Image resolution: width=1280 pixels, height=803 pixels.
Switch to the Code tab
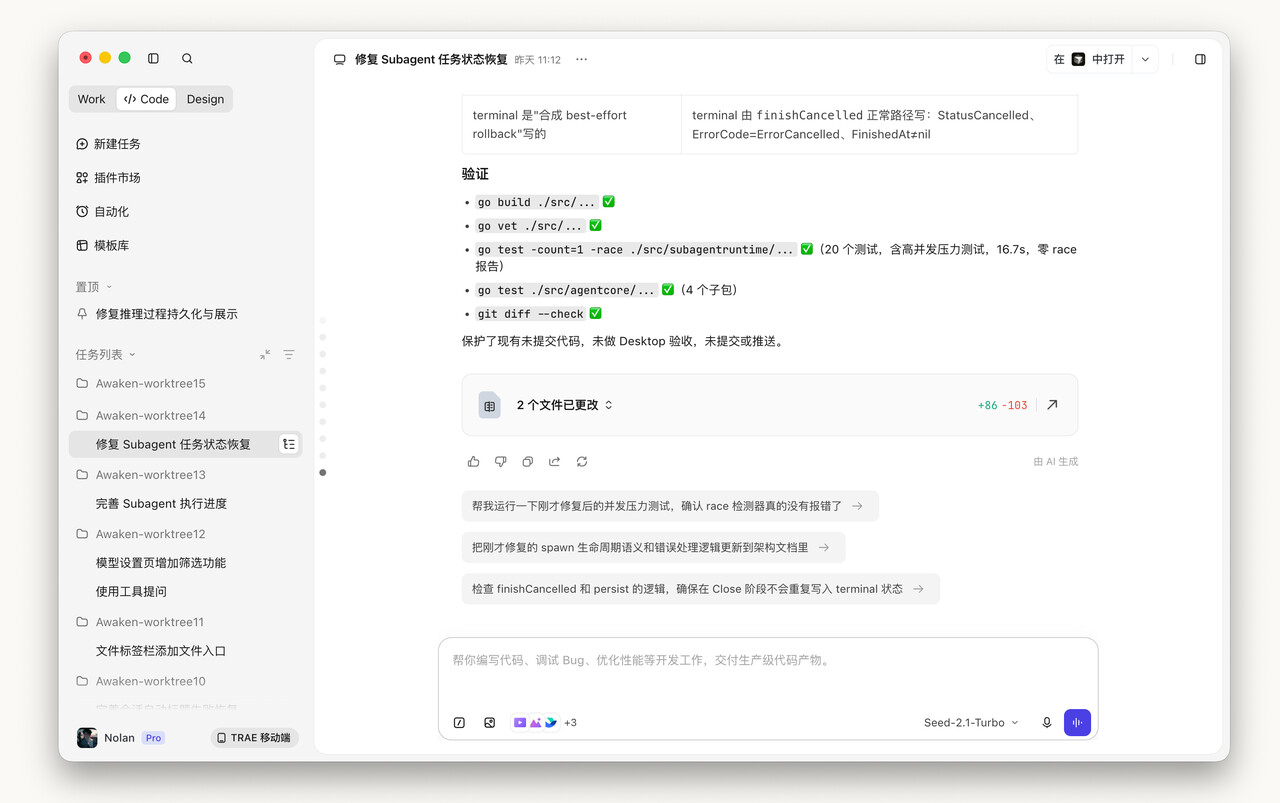click(146, 99)
